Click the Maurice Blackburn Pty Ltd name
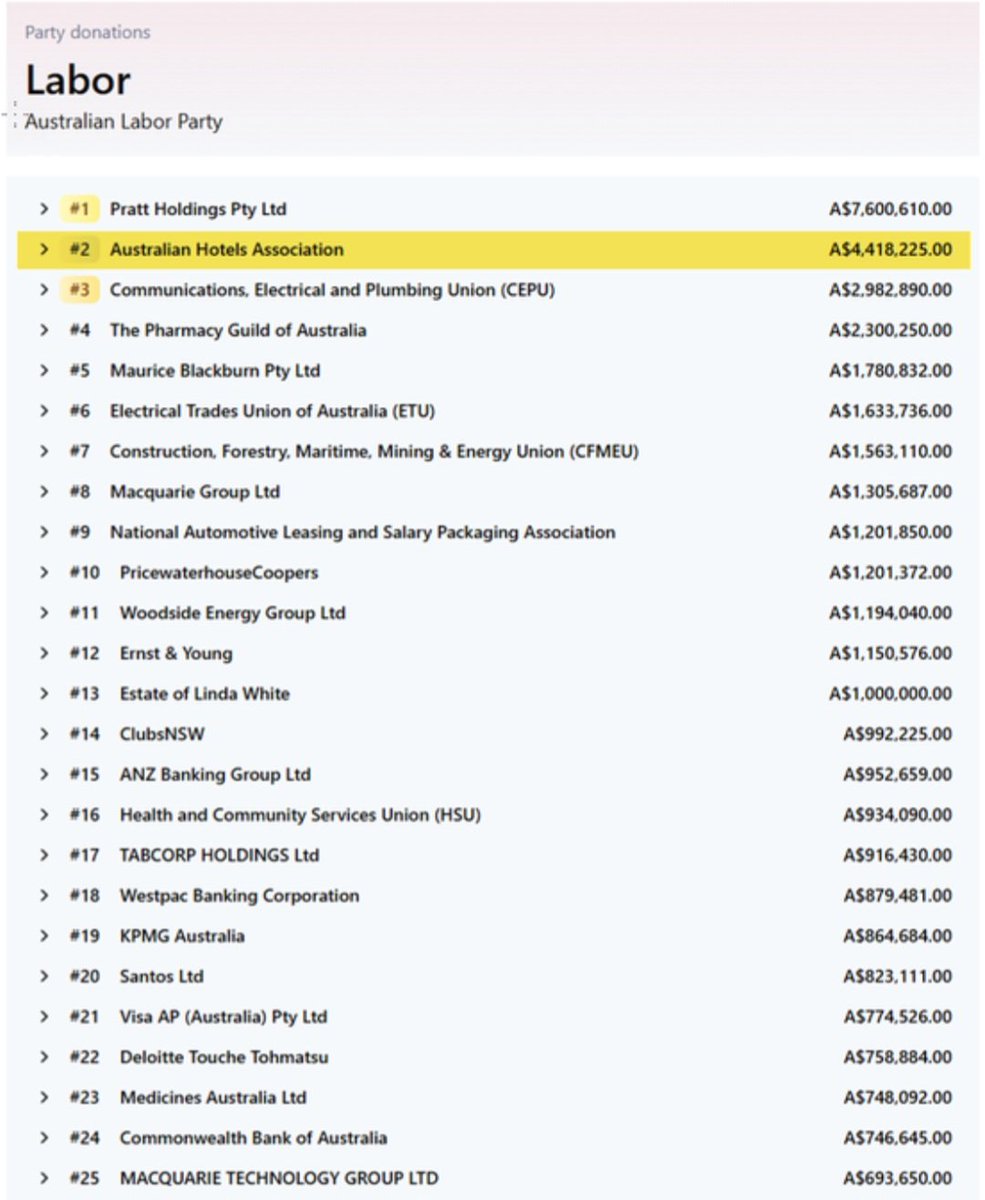This screenshot has height=1200, width=985. click(x=215, y=370)
